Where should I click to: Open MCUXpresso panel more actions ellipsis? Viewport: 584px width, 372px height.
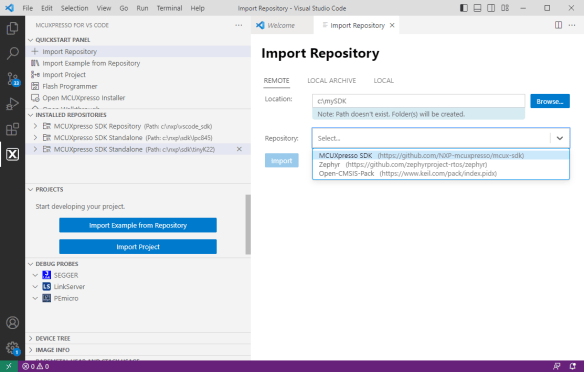point(239,25)
